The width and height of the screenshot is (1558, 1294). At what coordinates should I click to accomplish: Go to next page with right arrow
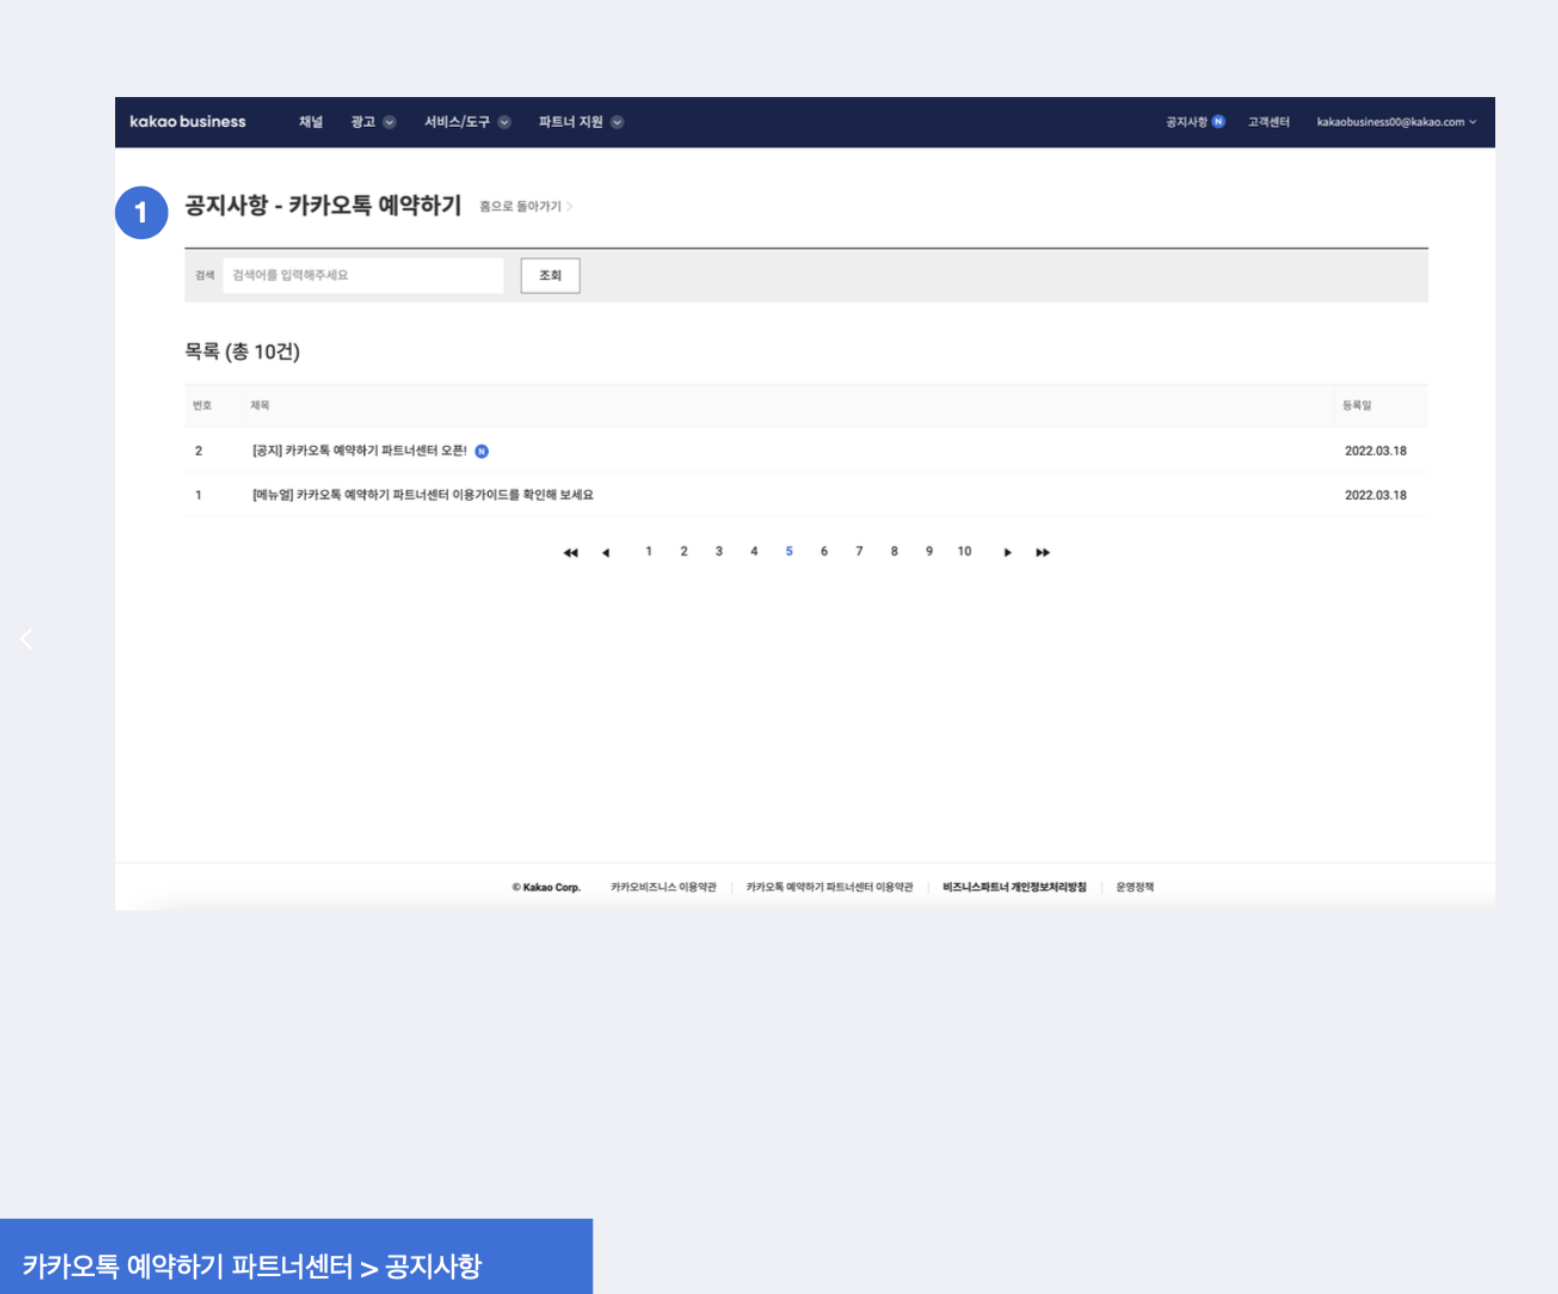[x=1007, y=553]
